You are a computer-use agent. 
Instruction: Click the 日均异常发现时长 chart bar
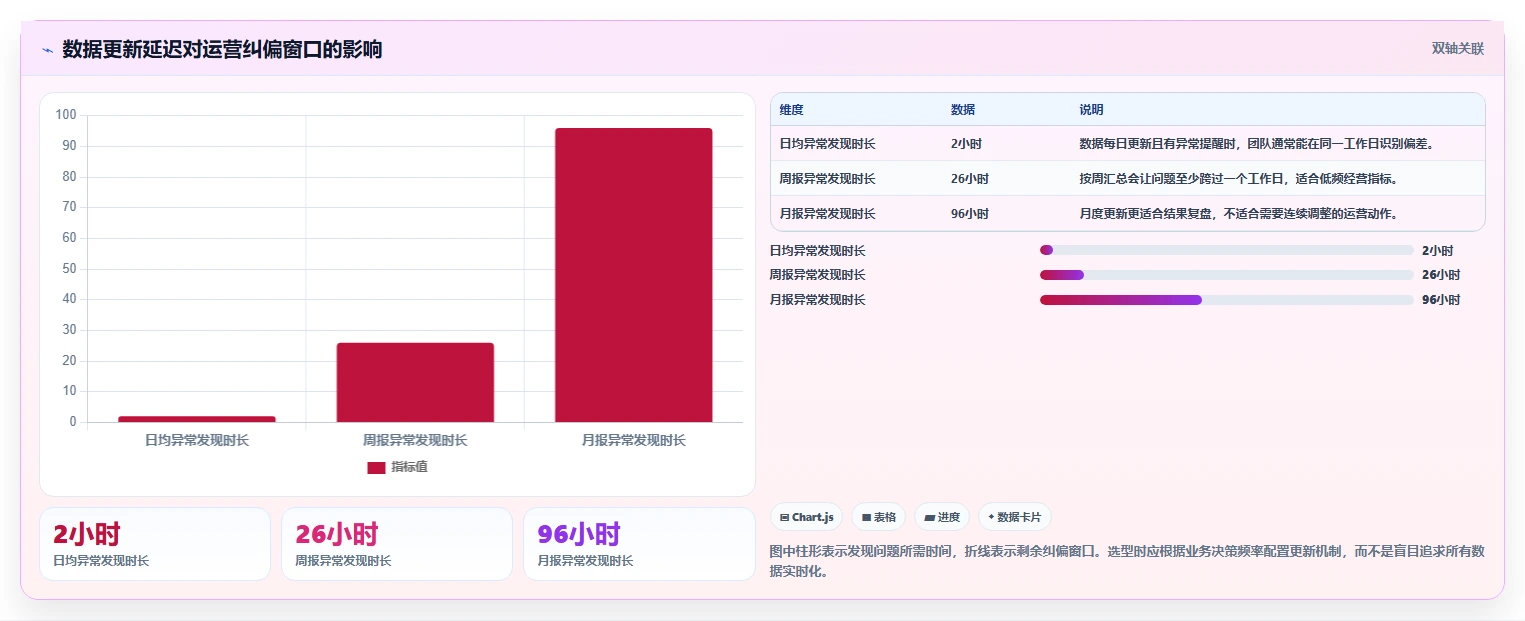pyautogui.click(x=196, y=419)
